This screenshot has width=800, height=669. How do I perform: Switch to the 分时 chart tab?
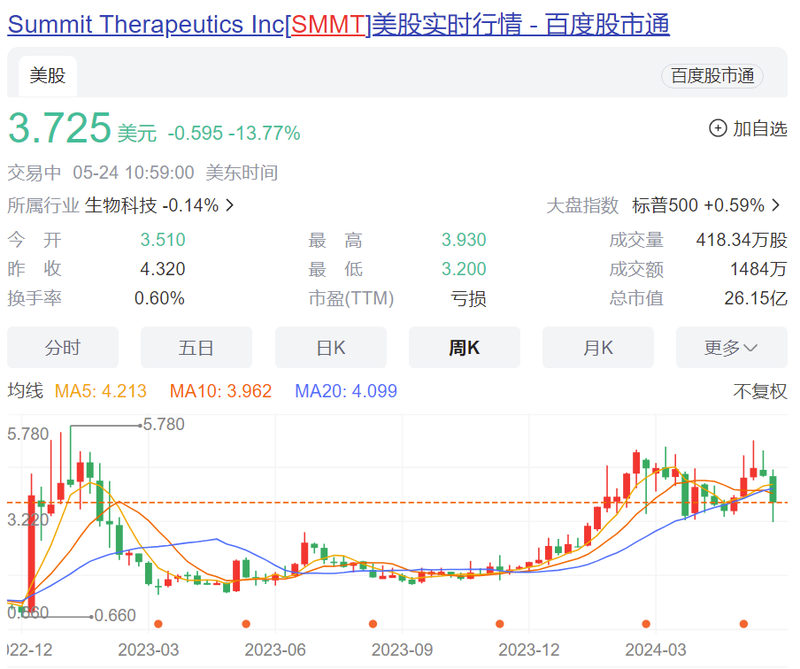(x=63, y=347)
